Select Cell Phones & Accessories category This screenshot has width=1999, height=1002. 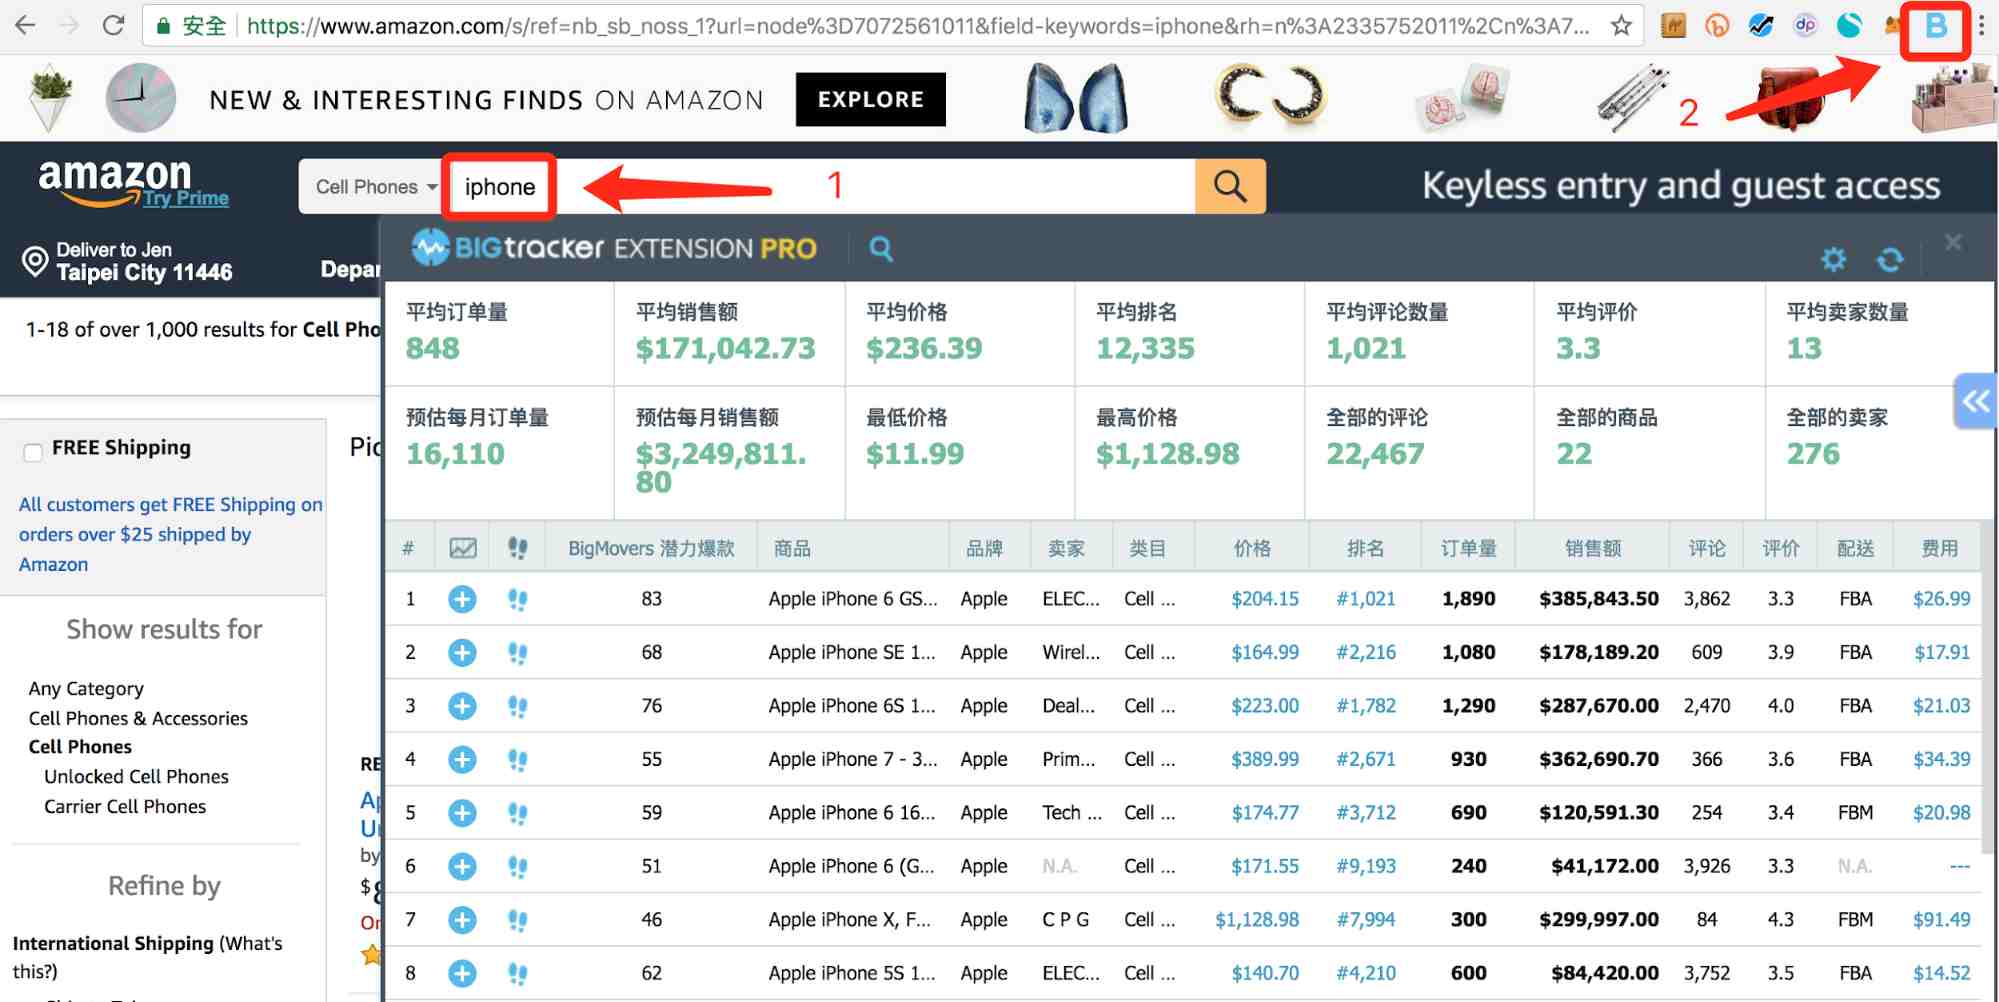(138, 718)
